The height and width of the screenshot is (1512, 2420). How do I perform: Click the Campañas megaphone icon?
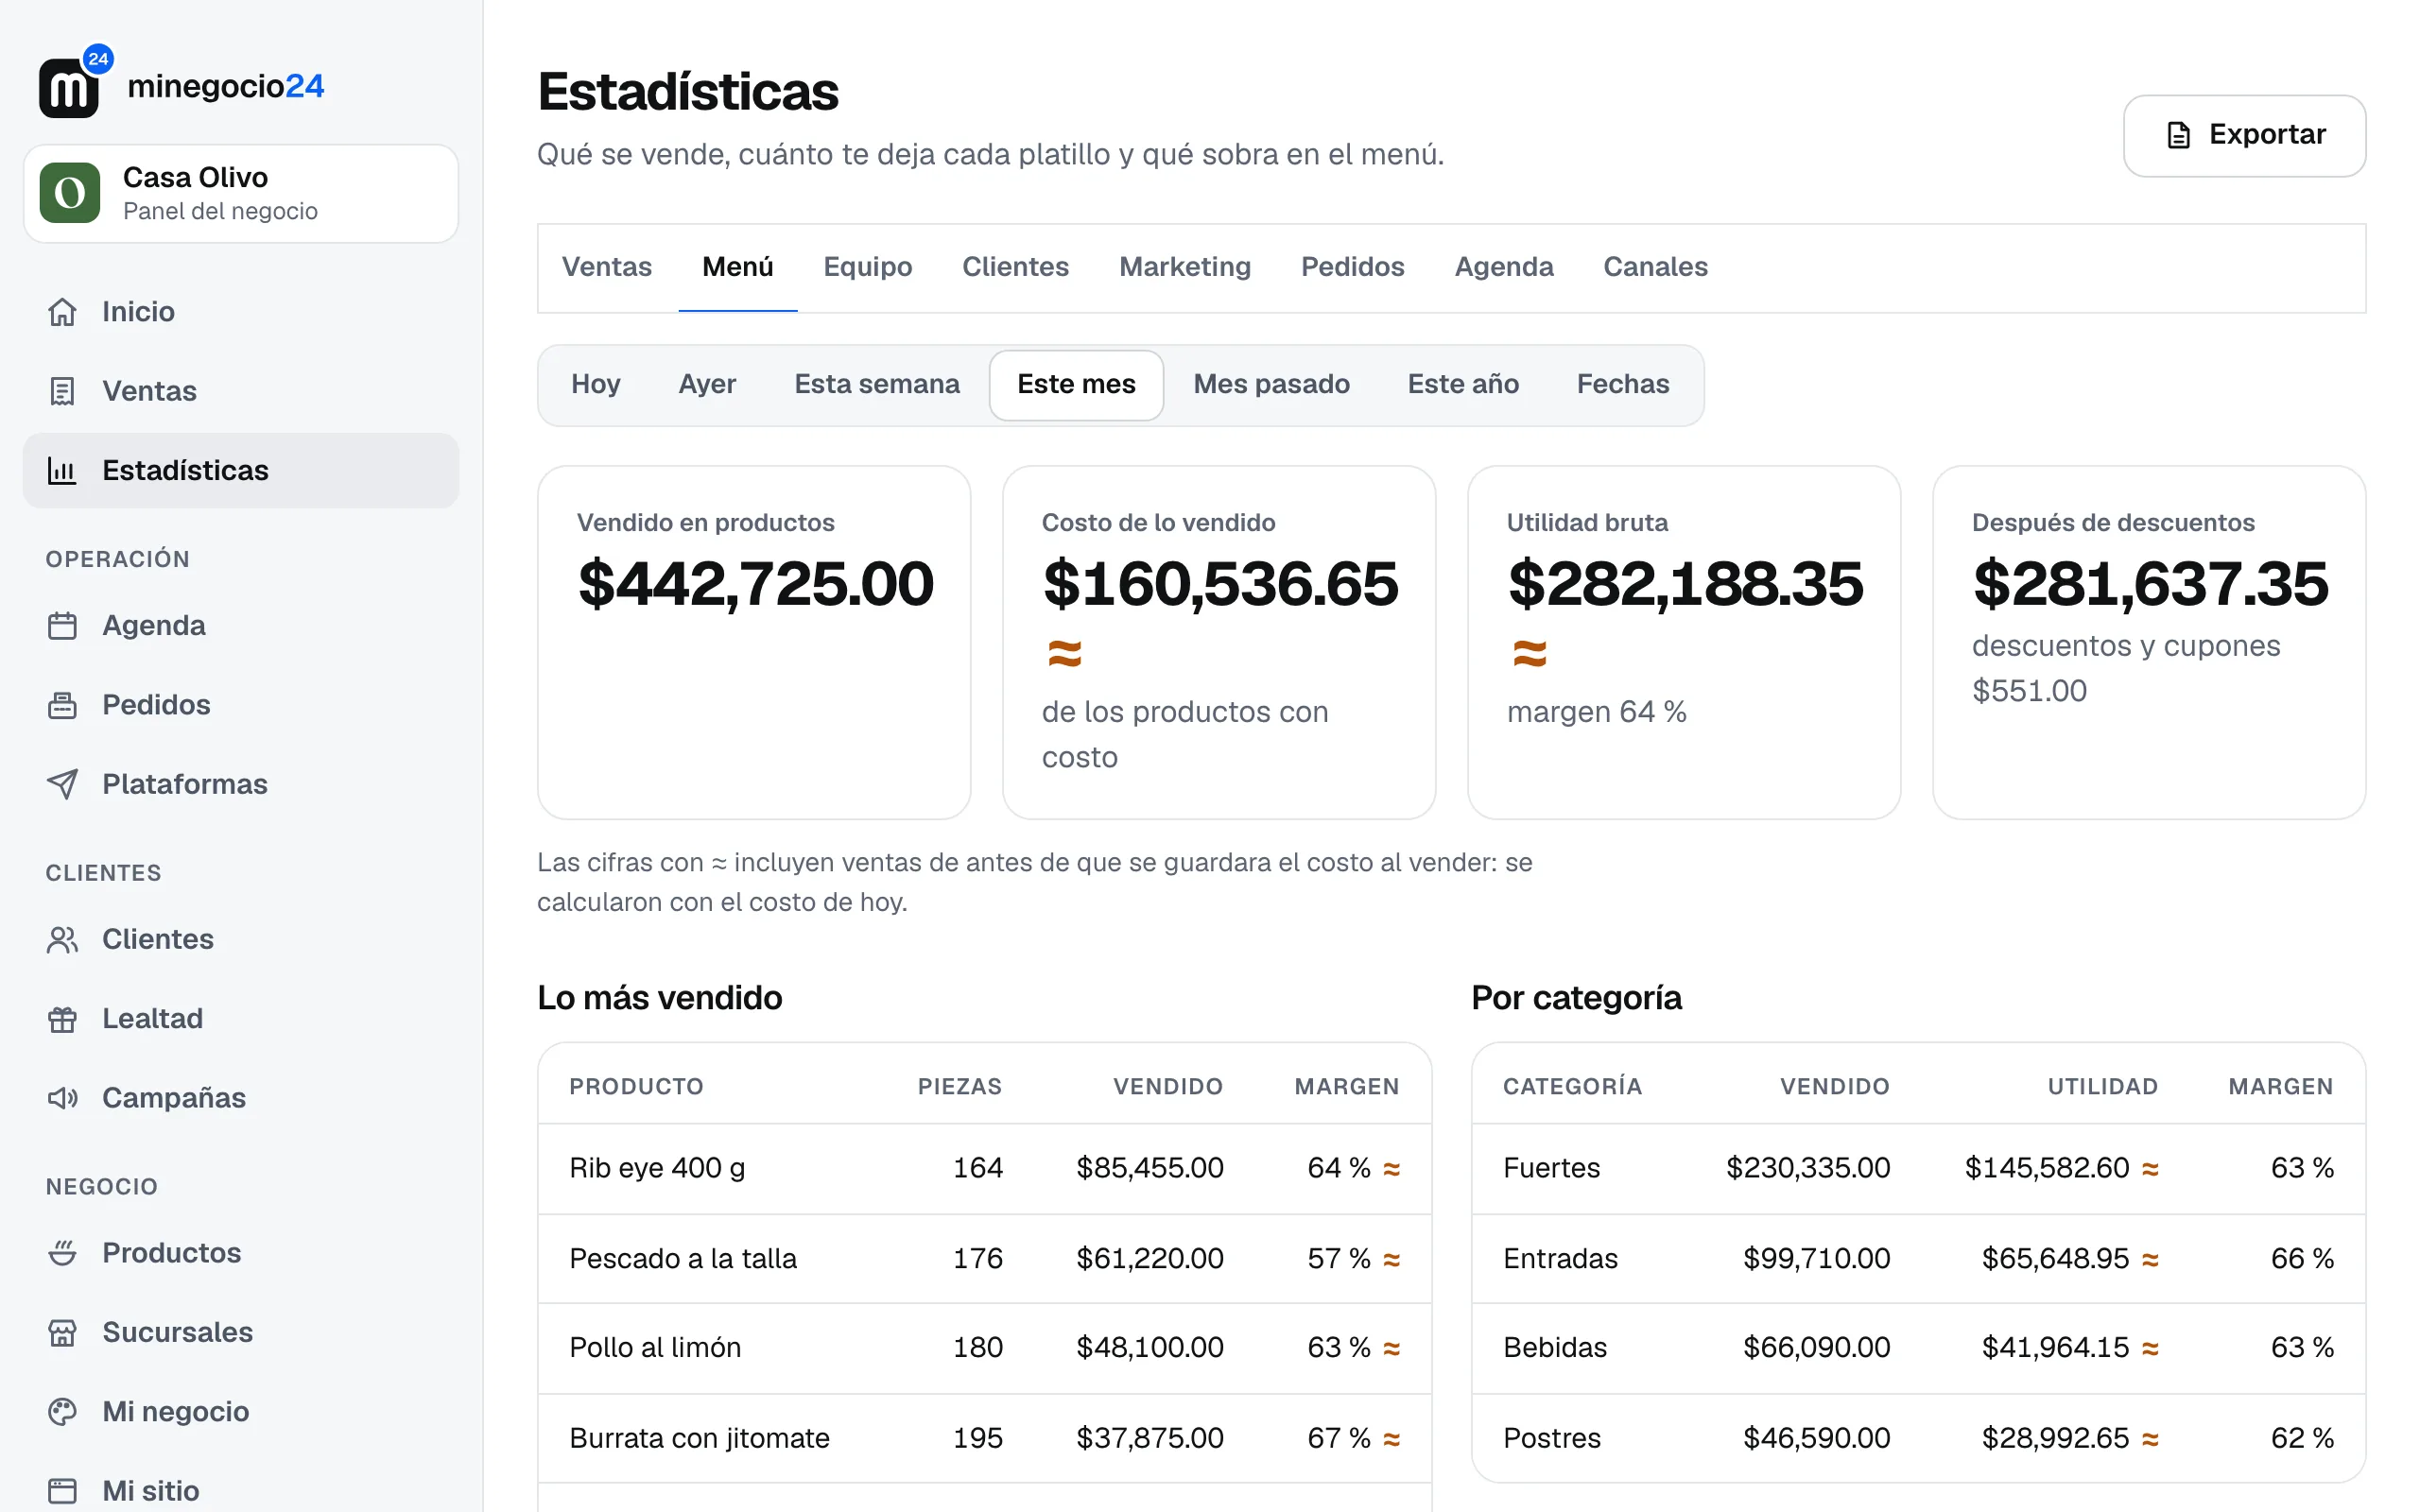62,1098
